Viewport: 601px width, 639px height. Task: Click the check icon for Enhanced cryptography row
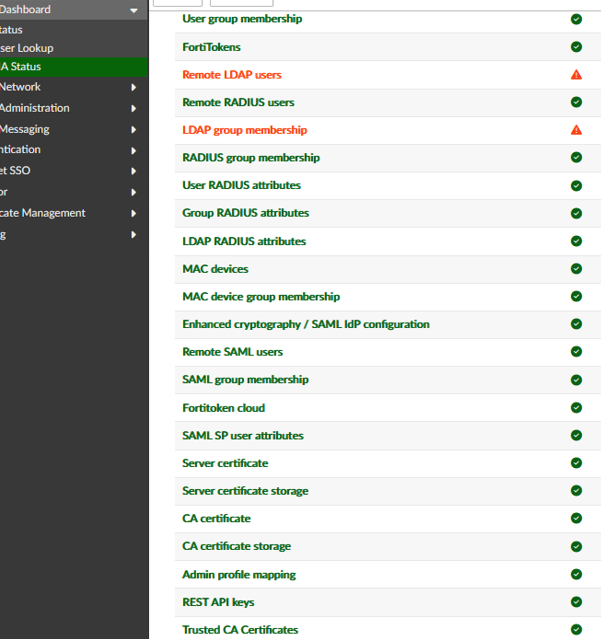576,324
